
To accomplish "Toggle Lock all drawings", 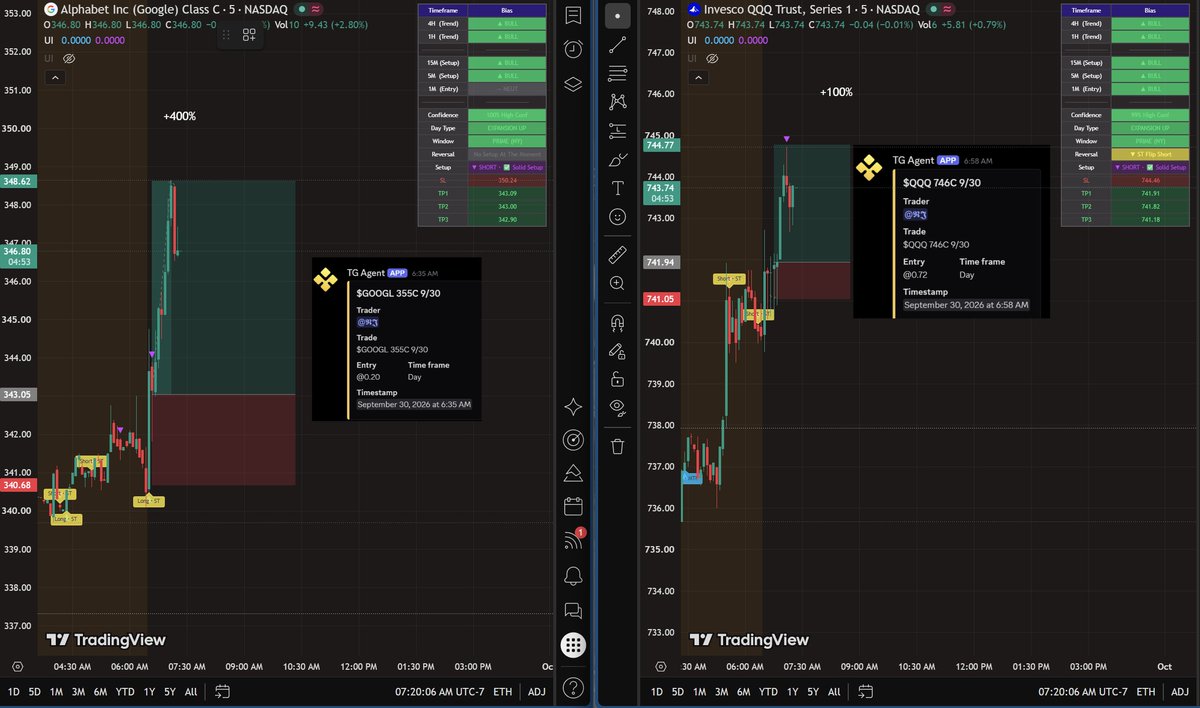I will (617, 379).
